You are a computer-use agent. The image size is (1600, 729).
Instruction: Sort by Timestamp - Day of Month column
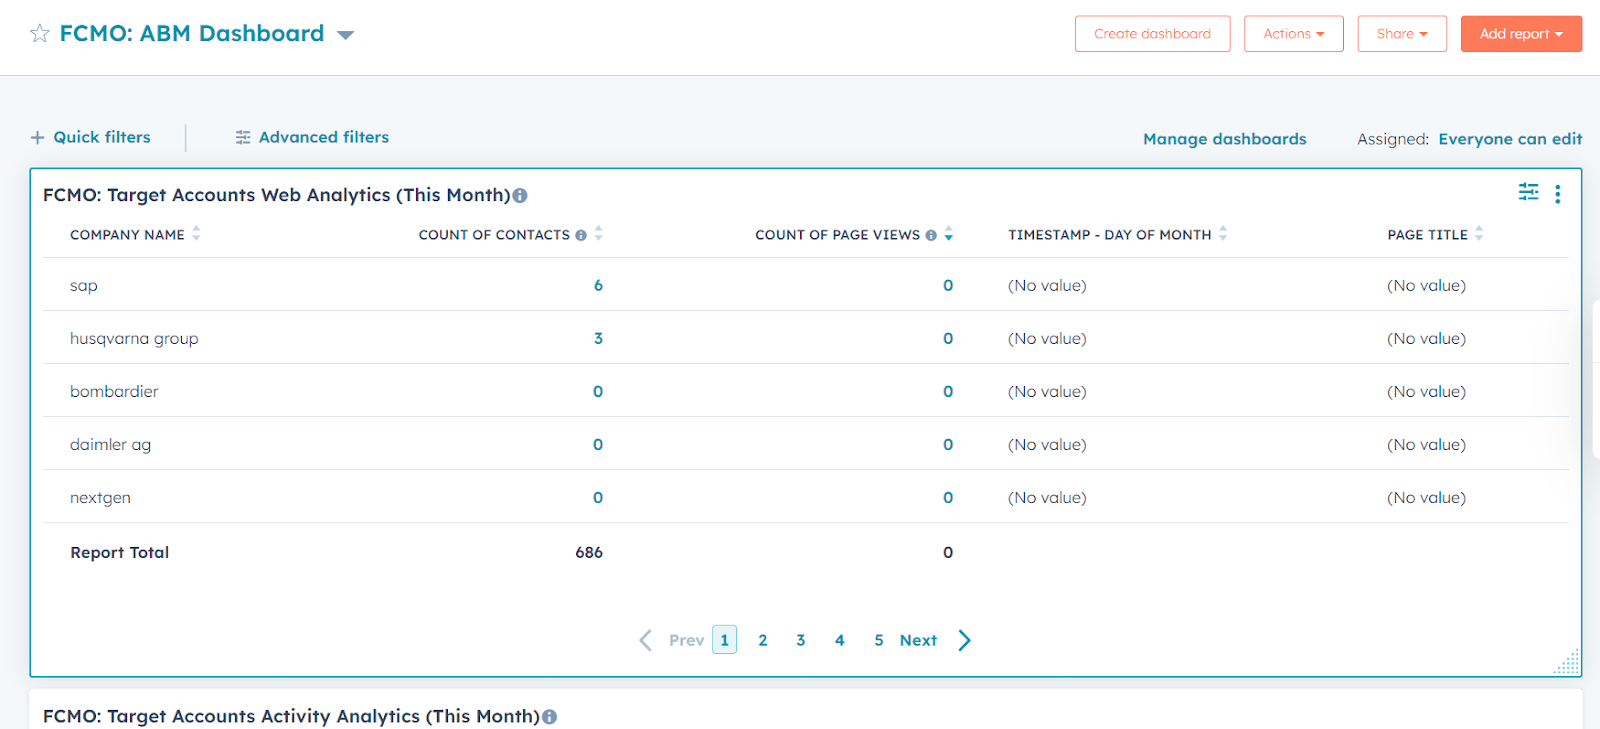point(1223,234)
